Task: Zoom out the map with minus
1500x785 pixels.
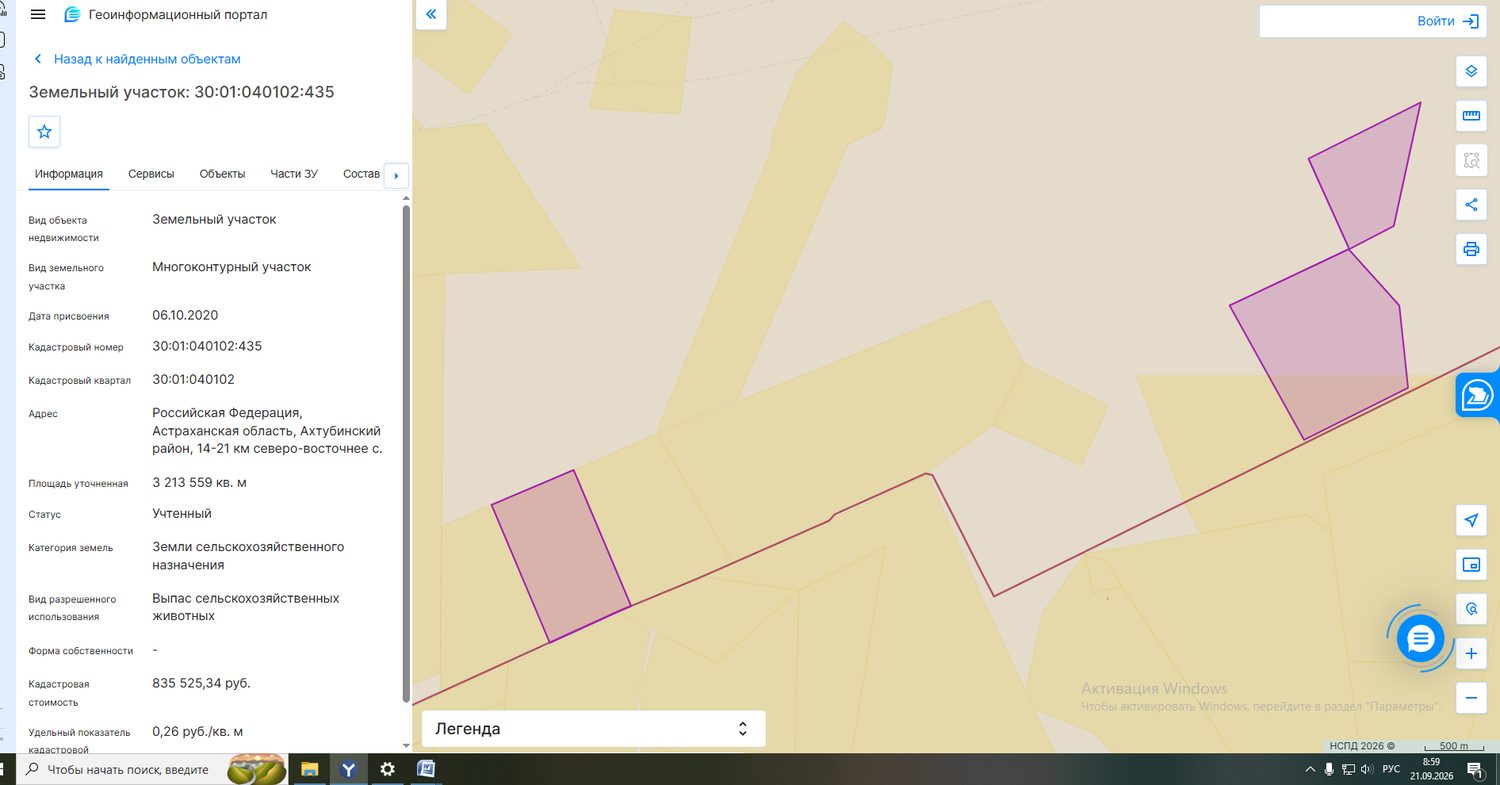Action: pyautogui.click(x=1471, y=697)
